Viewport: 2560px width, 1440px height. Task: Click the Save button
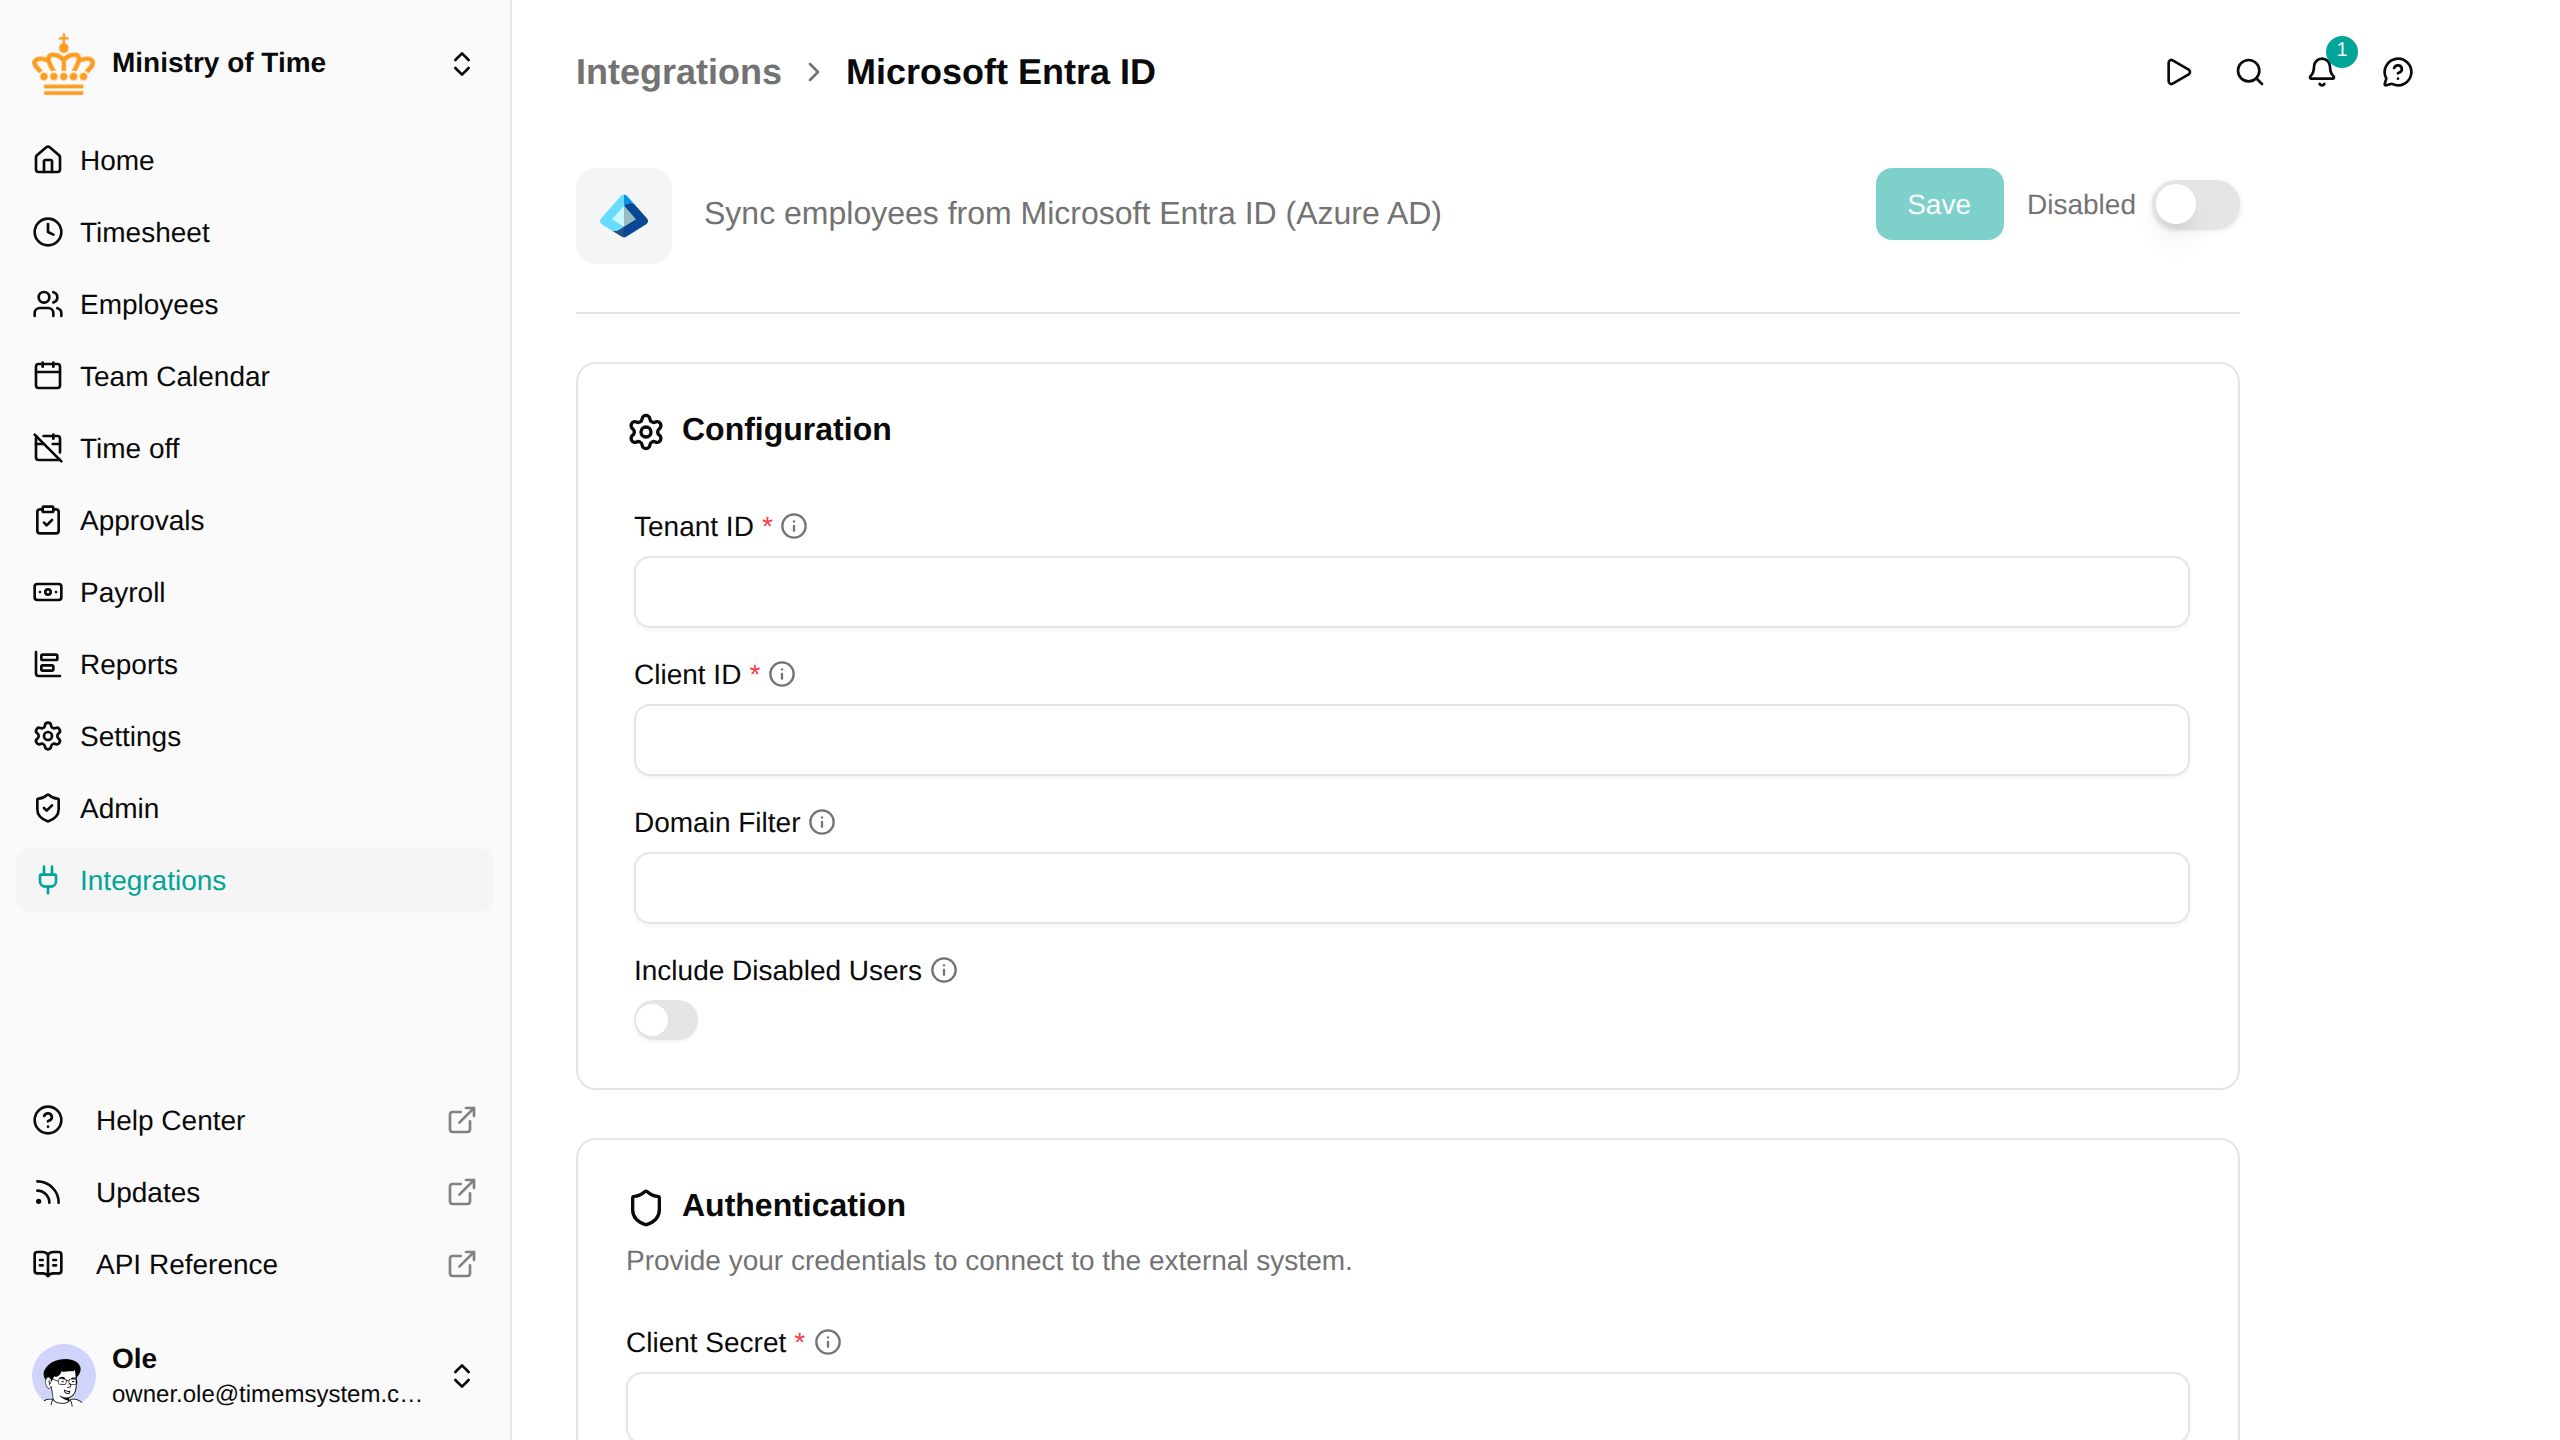[x=1939, y=204]
